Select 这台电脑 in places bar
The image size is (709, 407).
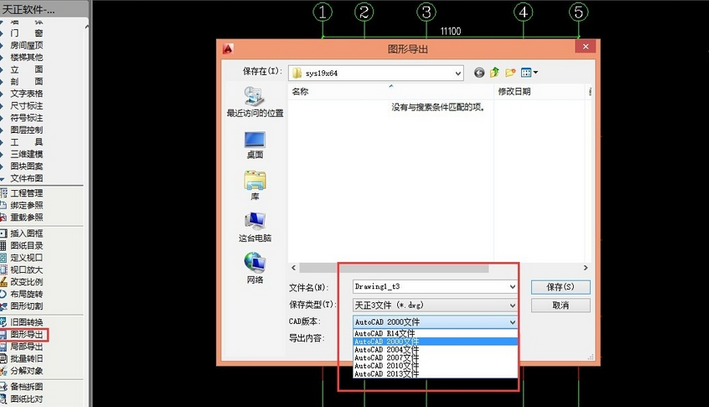click(x=255, y=227)
